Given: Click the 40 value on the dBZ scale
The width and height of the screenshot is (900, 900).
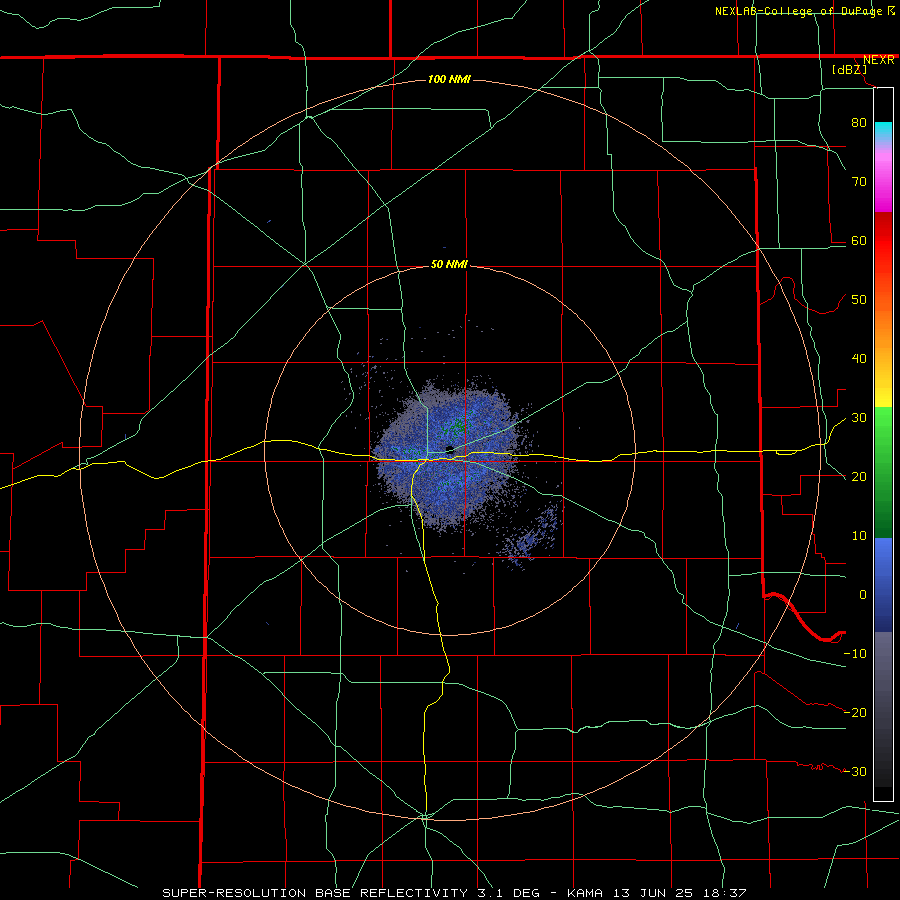Looking at the screenshot, I should [x=859, y=359].
